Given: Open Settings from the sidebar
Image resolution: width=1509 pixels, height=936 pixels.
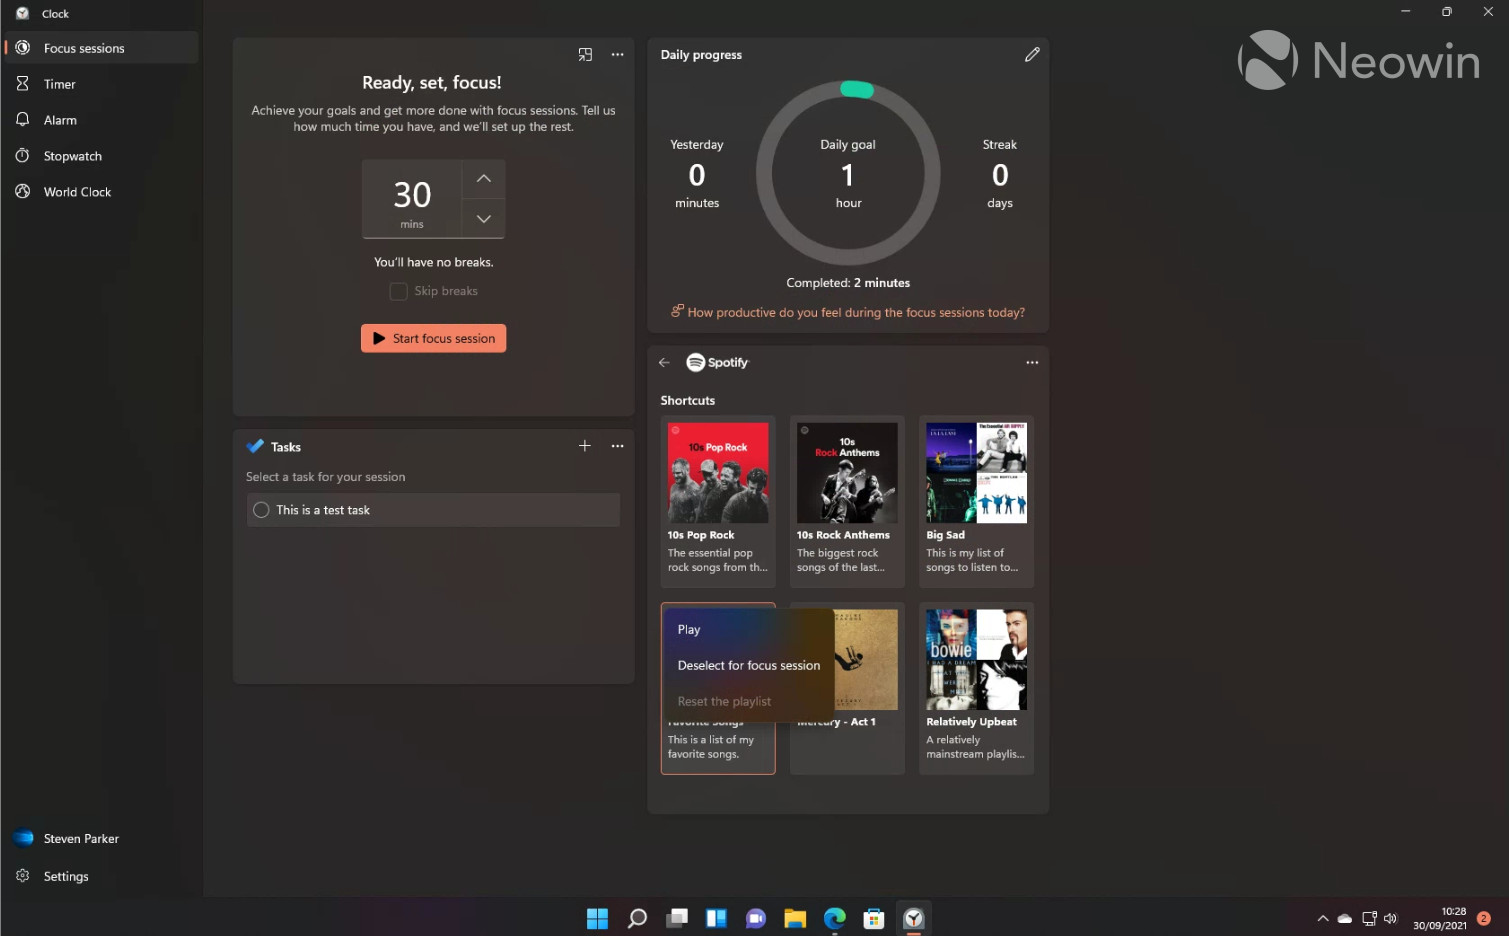Looking at the screenshot, I should pos(65,875).
